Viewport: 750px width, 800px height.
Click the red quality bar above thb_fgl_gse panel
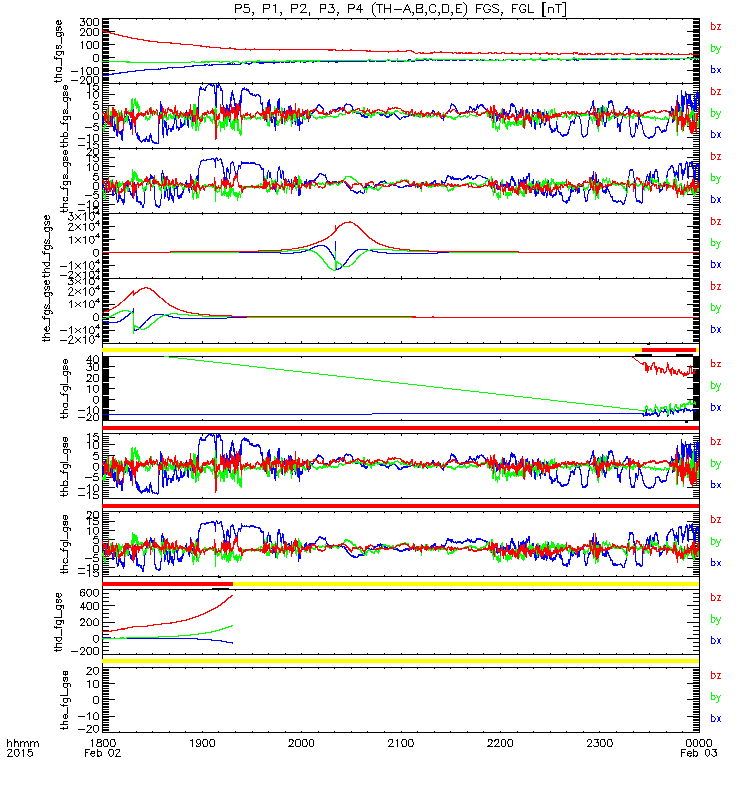coord(401,428)
